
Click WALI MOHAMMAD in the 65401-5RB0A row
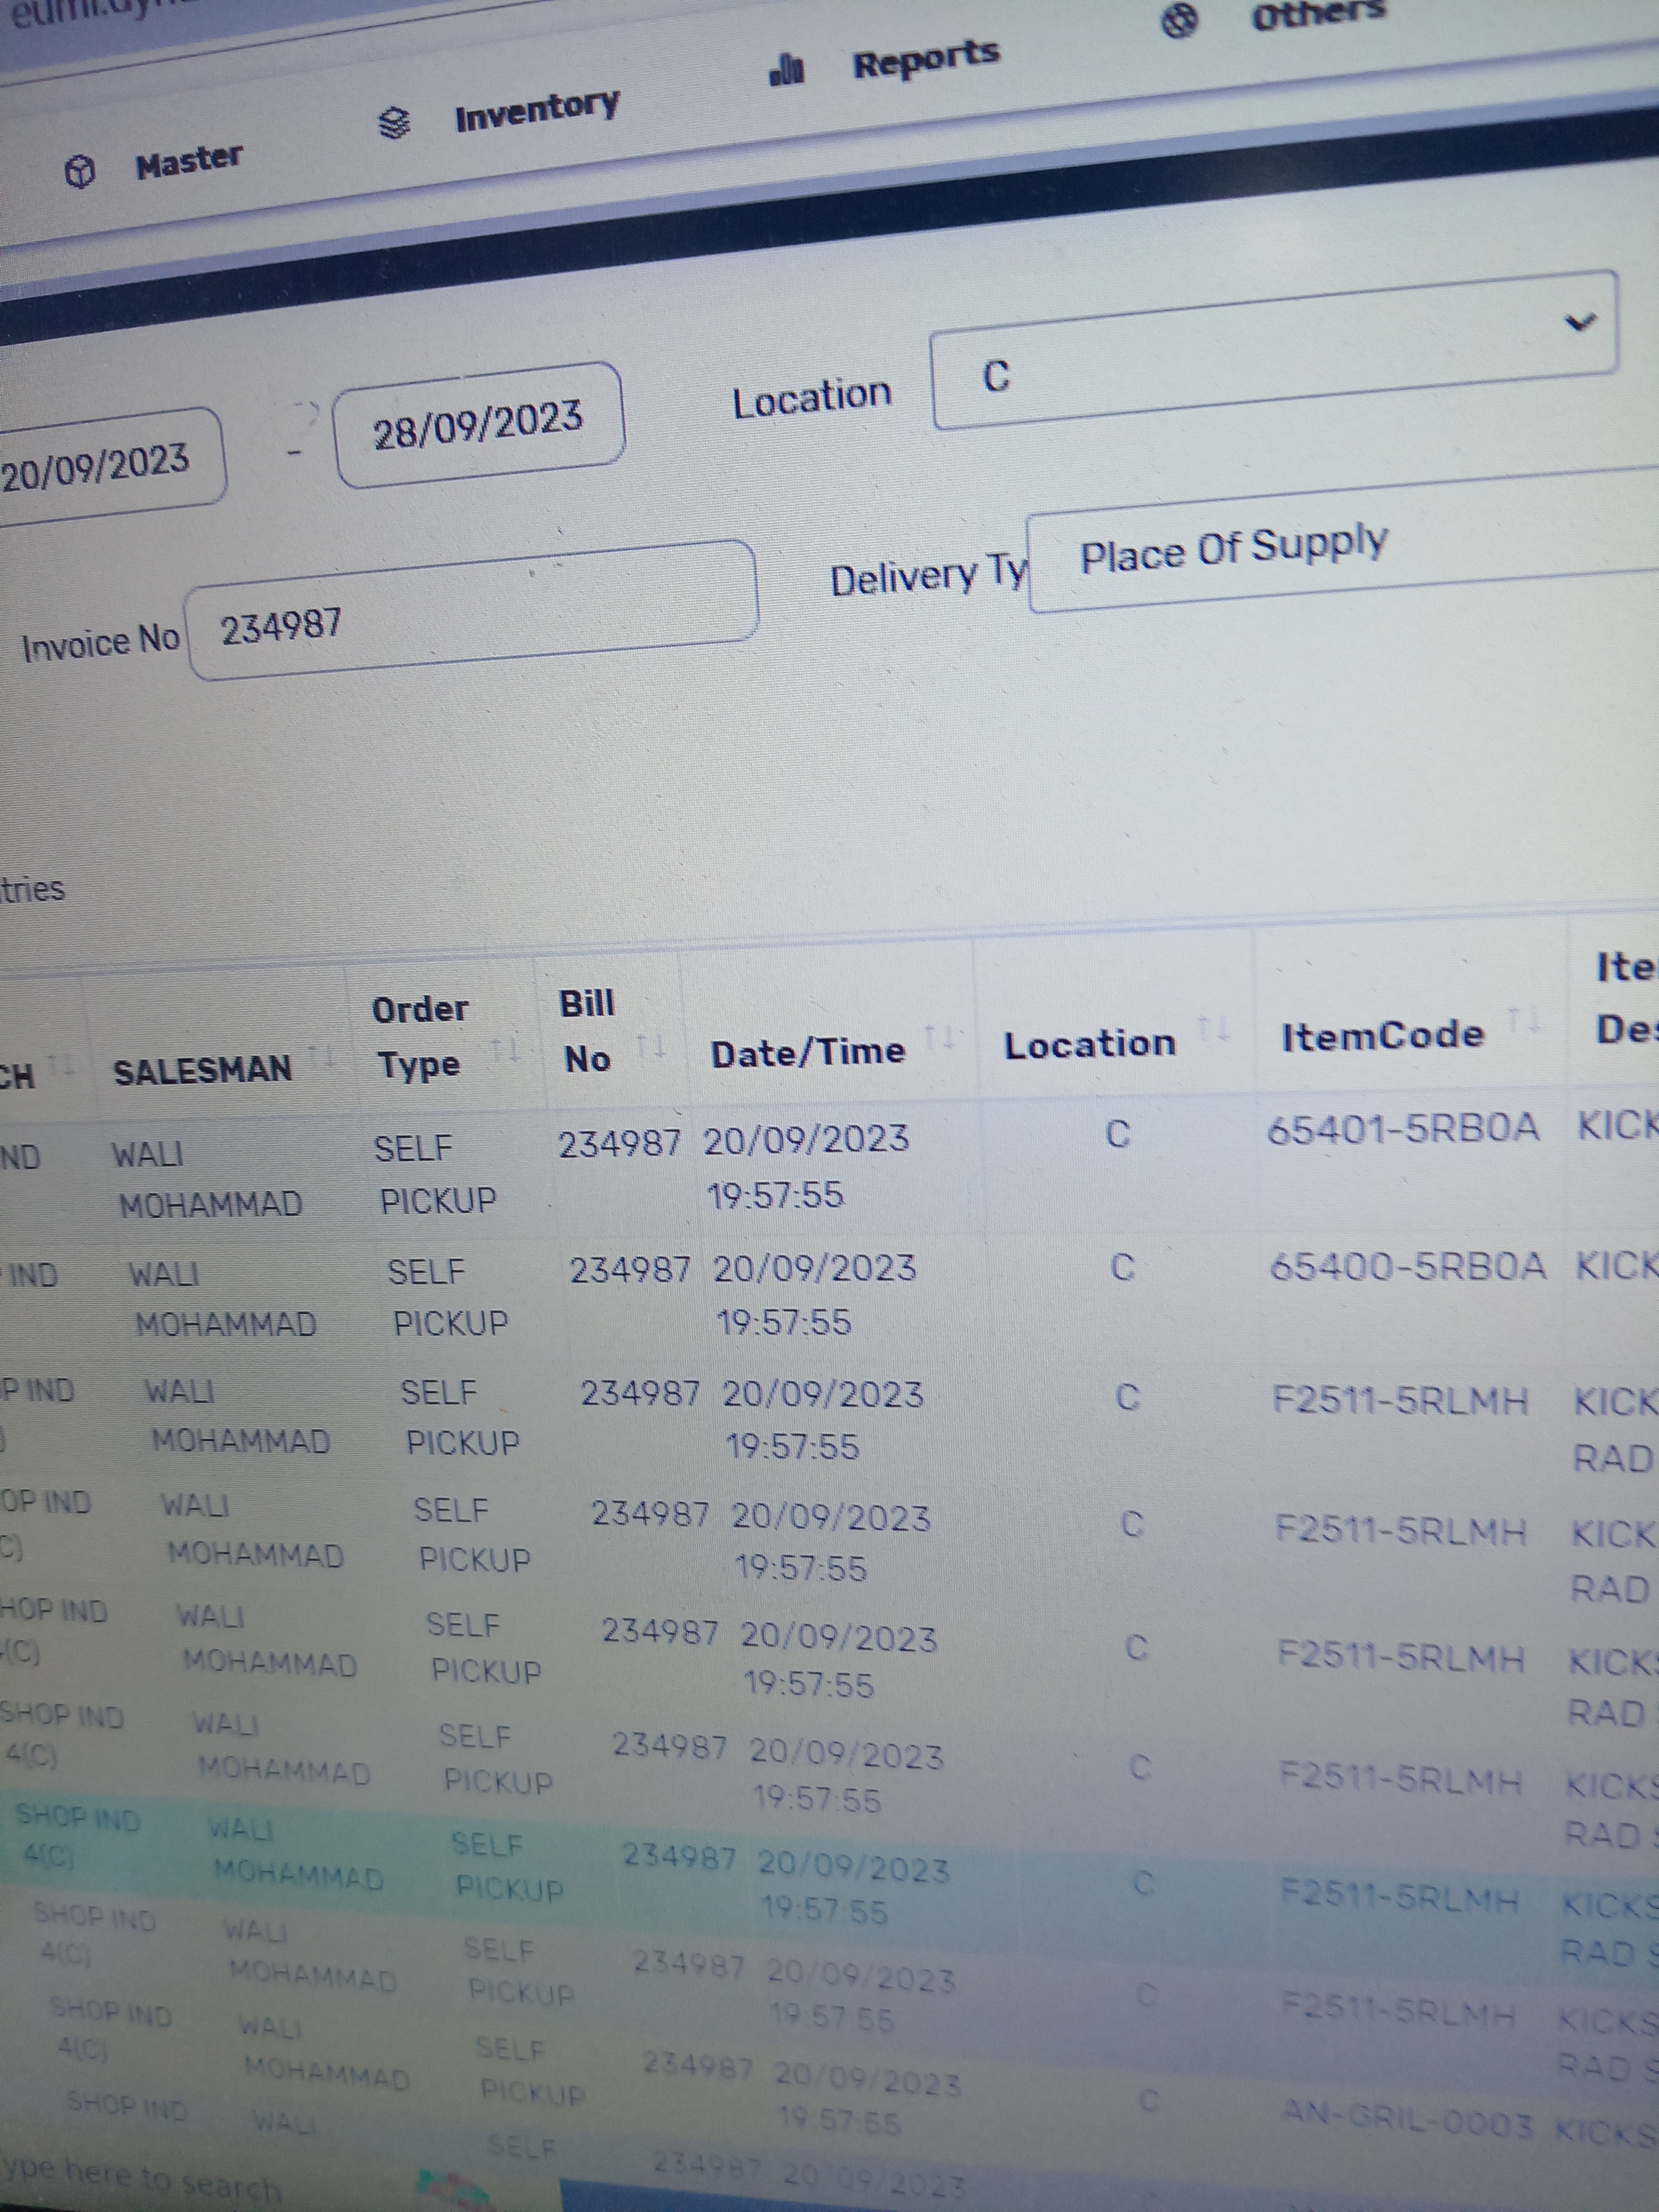coord(206,1179)
